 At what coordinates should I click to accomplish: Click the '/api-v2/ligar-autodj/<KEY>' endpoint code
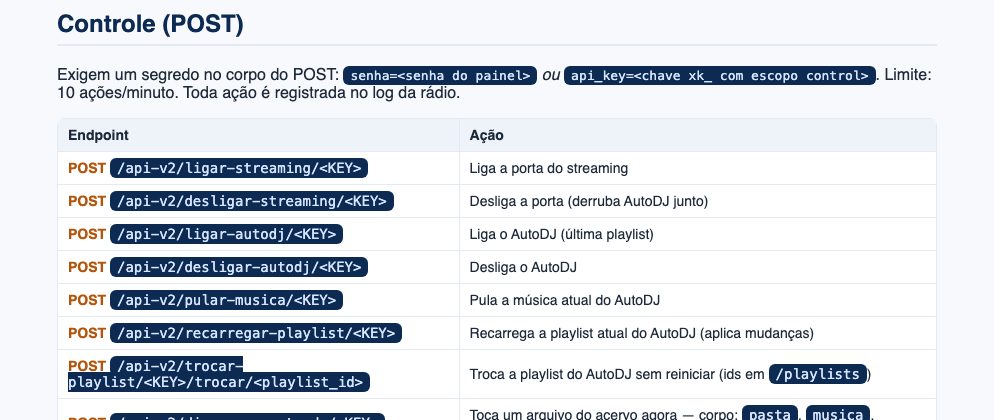[x=226, y=234]
